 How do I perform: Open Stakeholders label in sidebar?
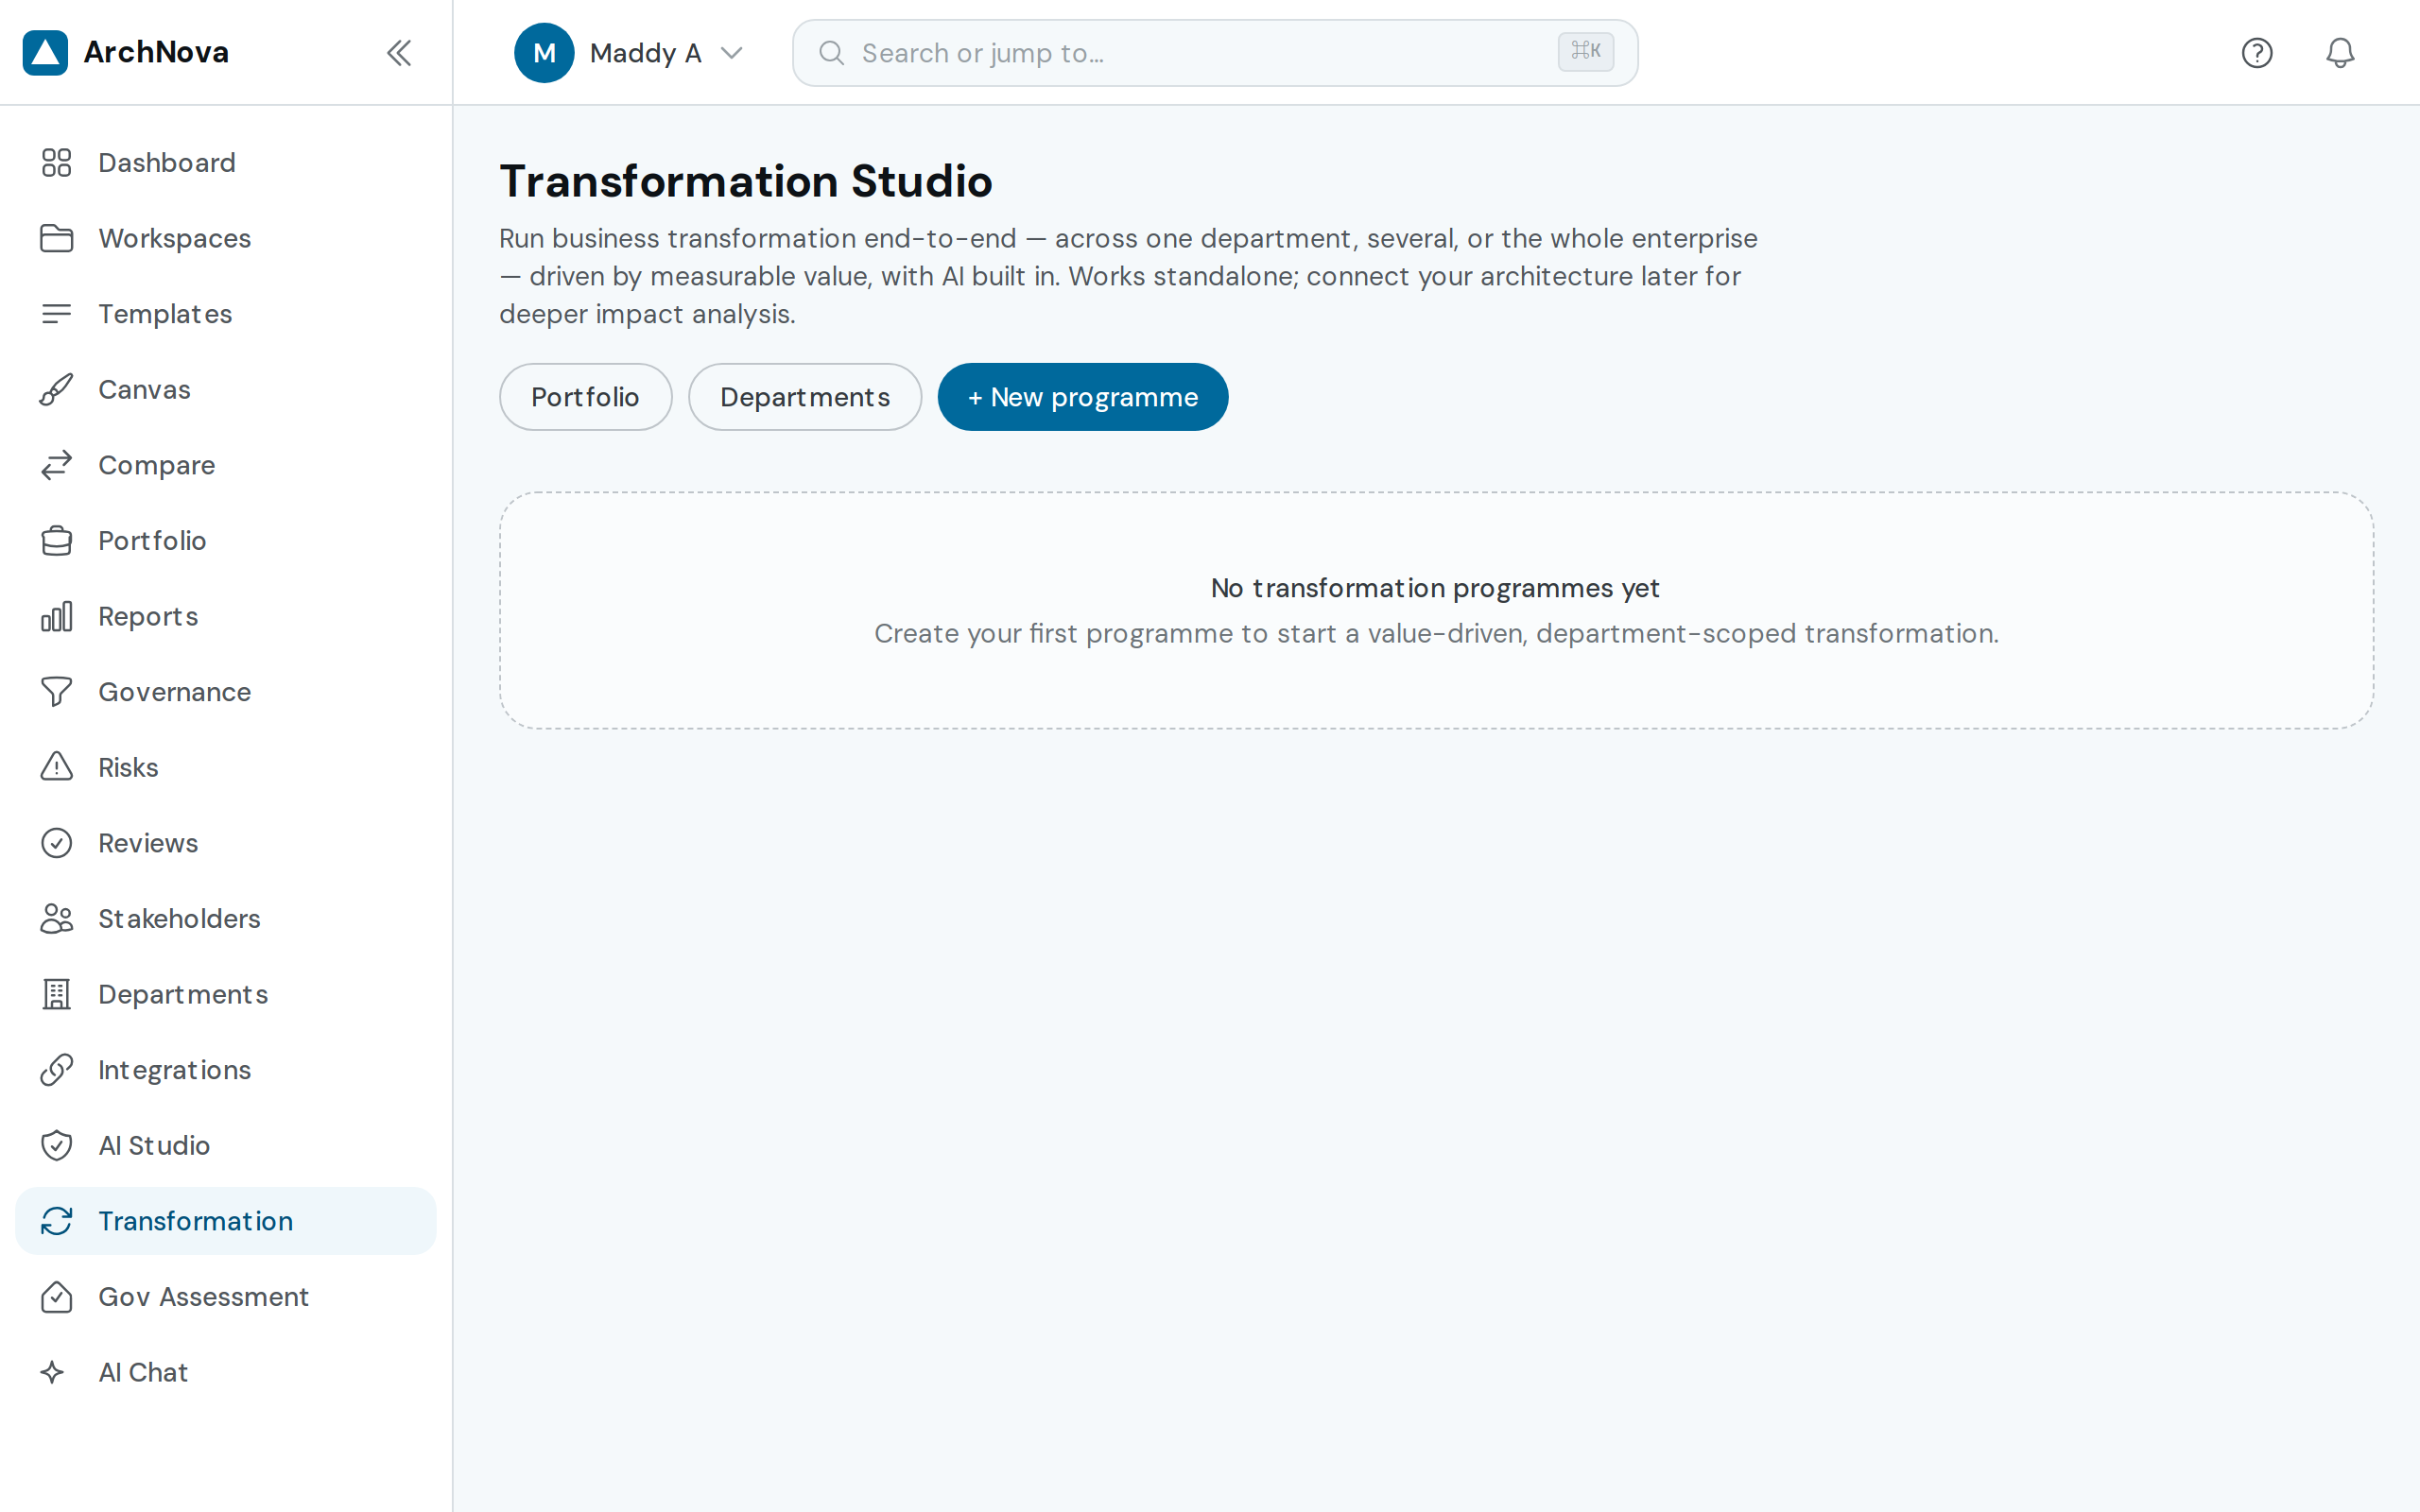(x=179, y=918)
